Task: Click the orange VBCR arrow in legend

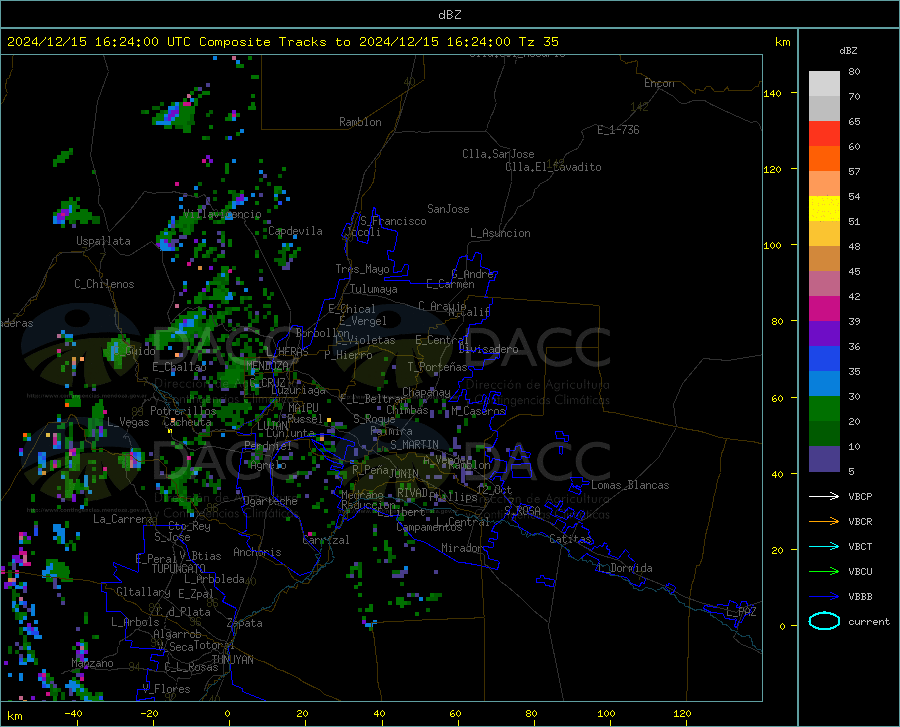Action: 824,522
